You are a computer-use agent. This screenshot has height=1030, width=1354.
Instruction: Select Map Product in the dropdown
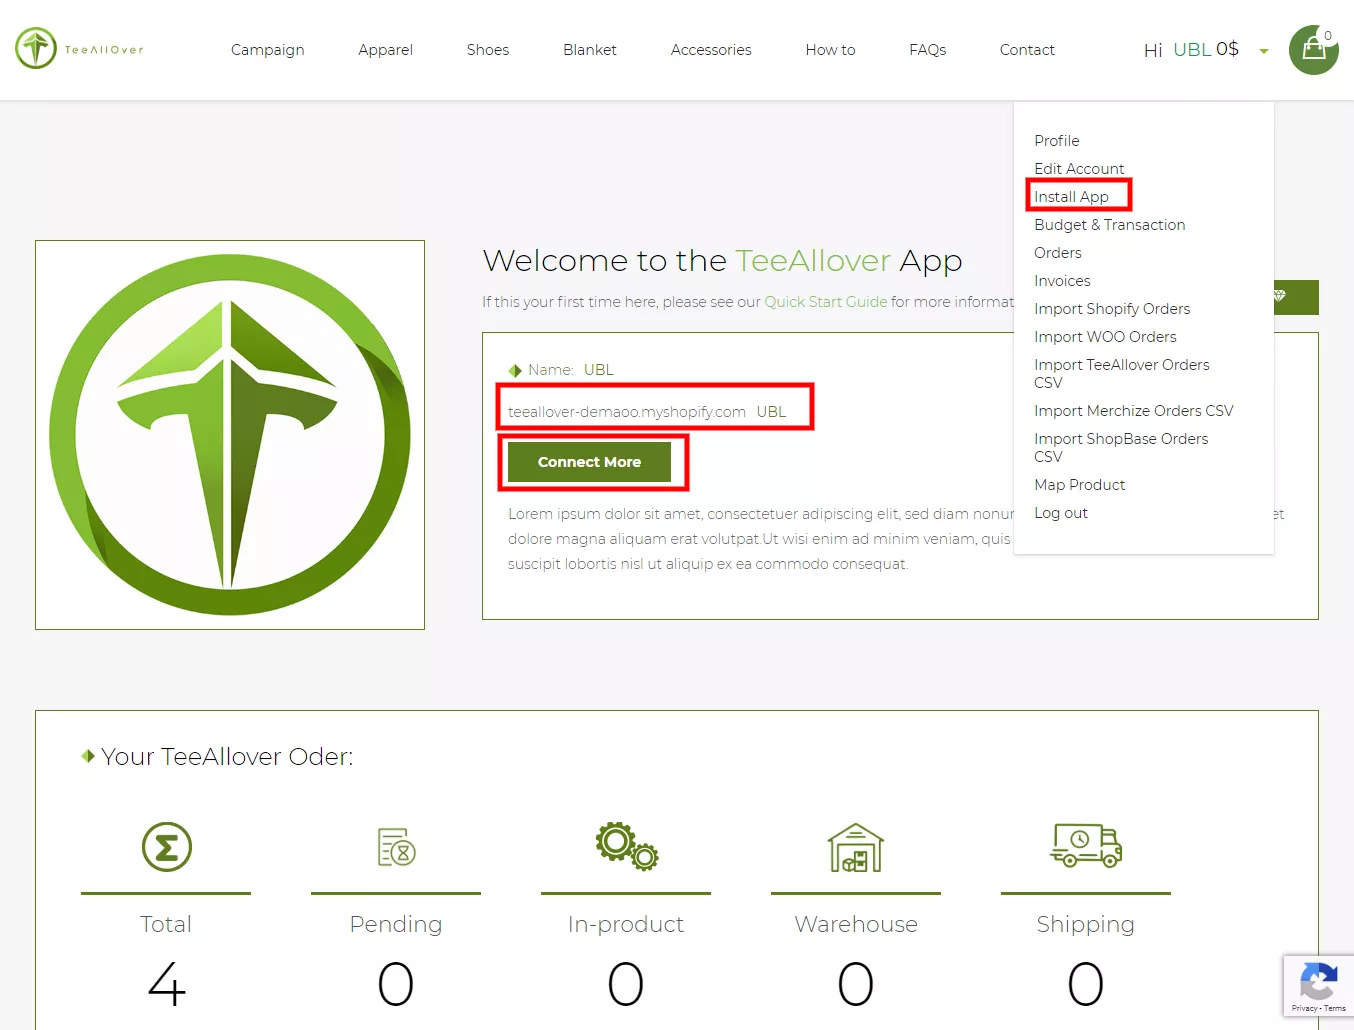coord(1079,485)
